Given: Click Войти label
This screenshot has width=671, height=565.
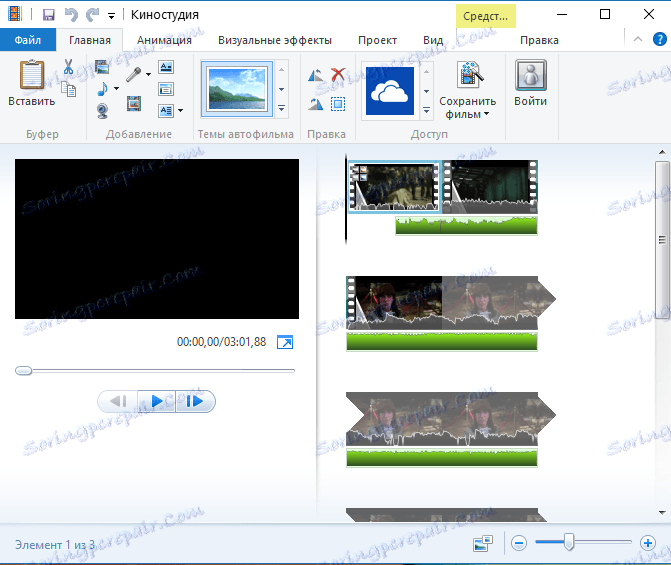Looking at the screenshot, I should coord(531,101).
